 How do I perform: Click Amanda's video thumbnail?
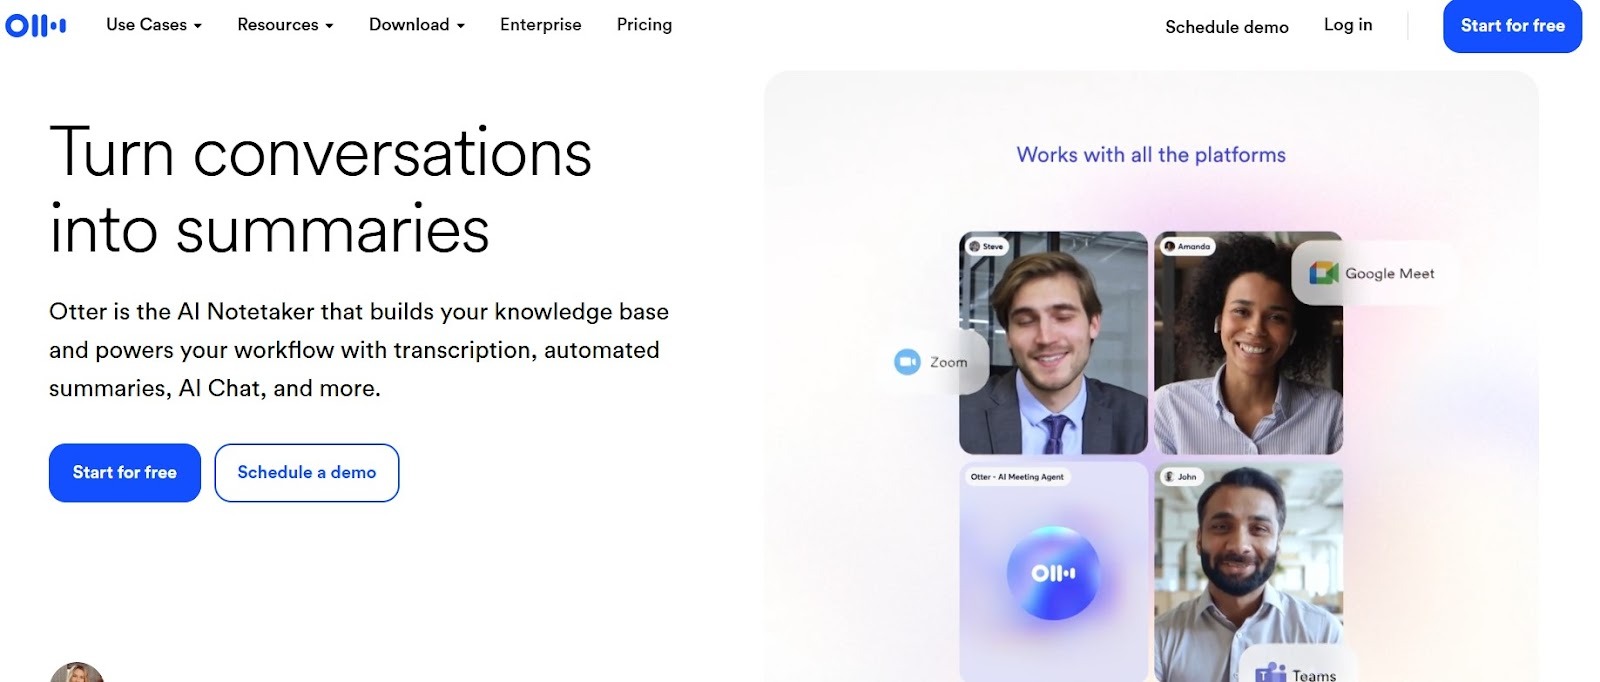pos(1248,343)
